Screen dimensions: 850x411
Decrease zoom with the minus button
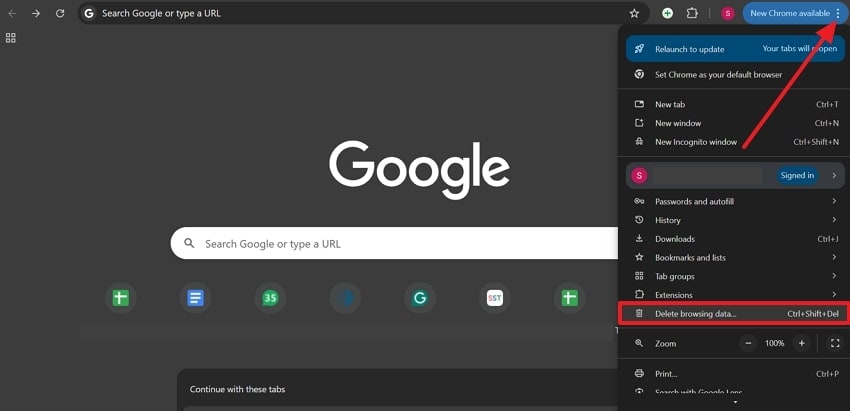[748, 343]
